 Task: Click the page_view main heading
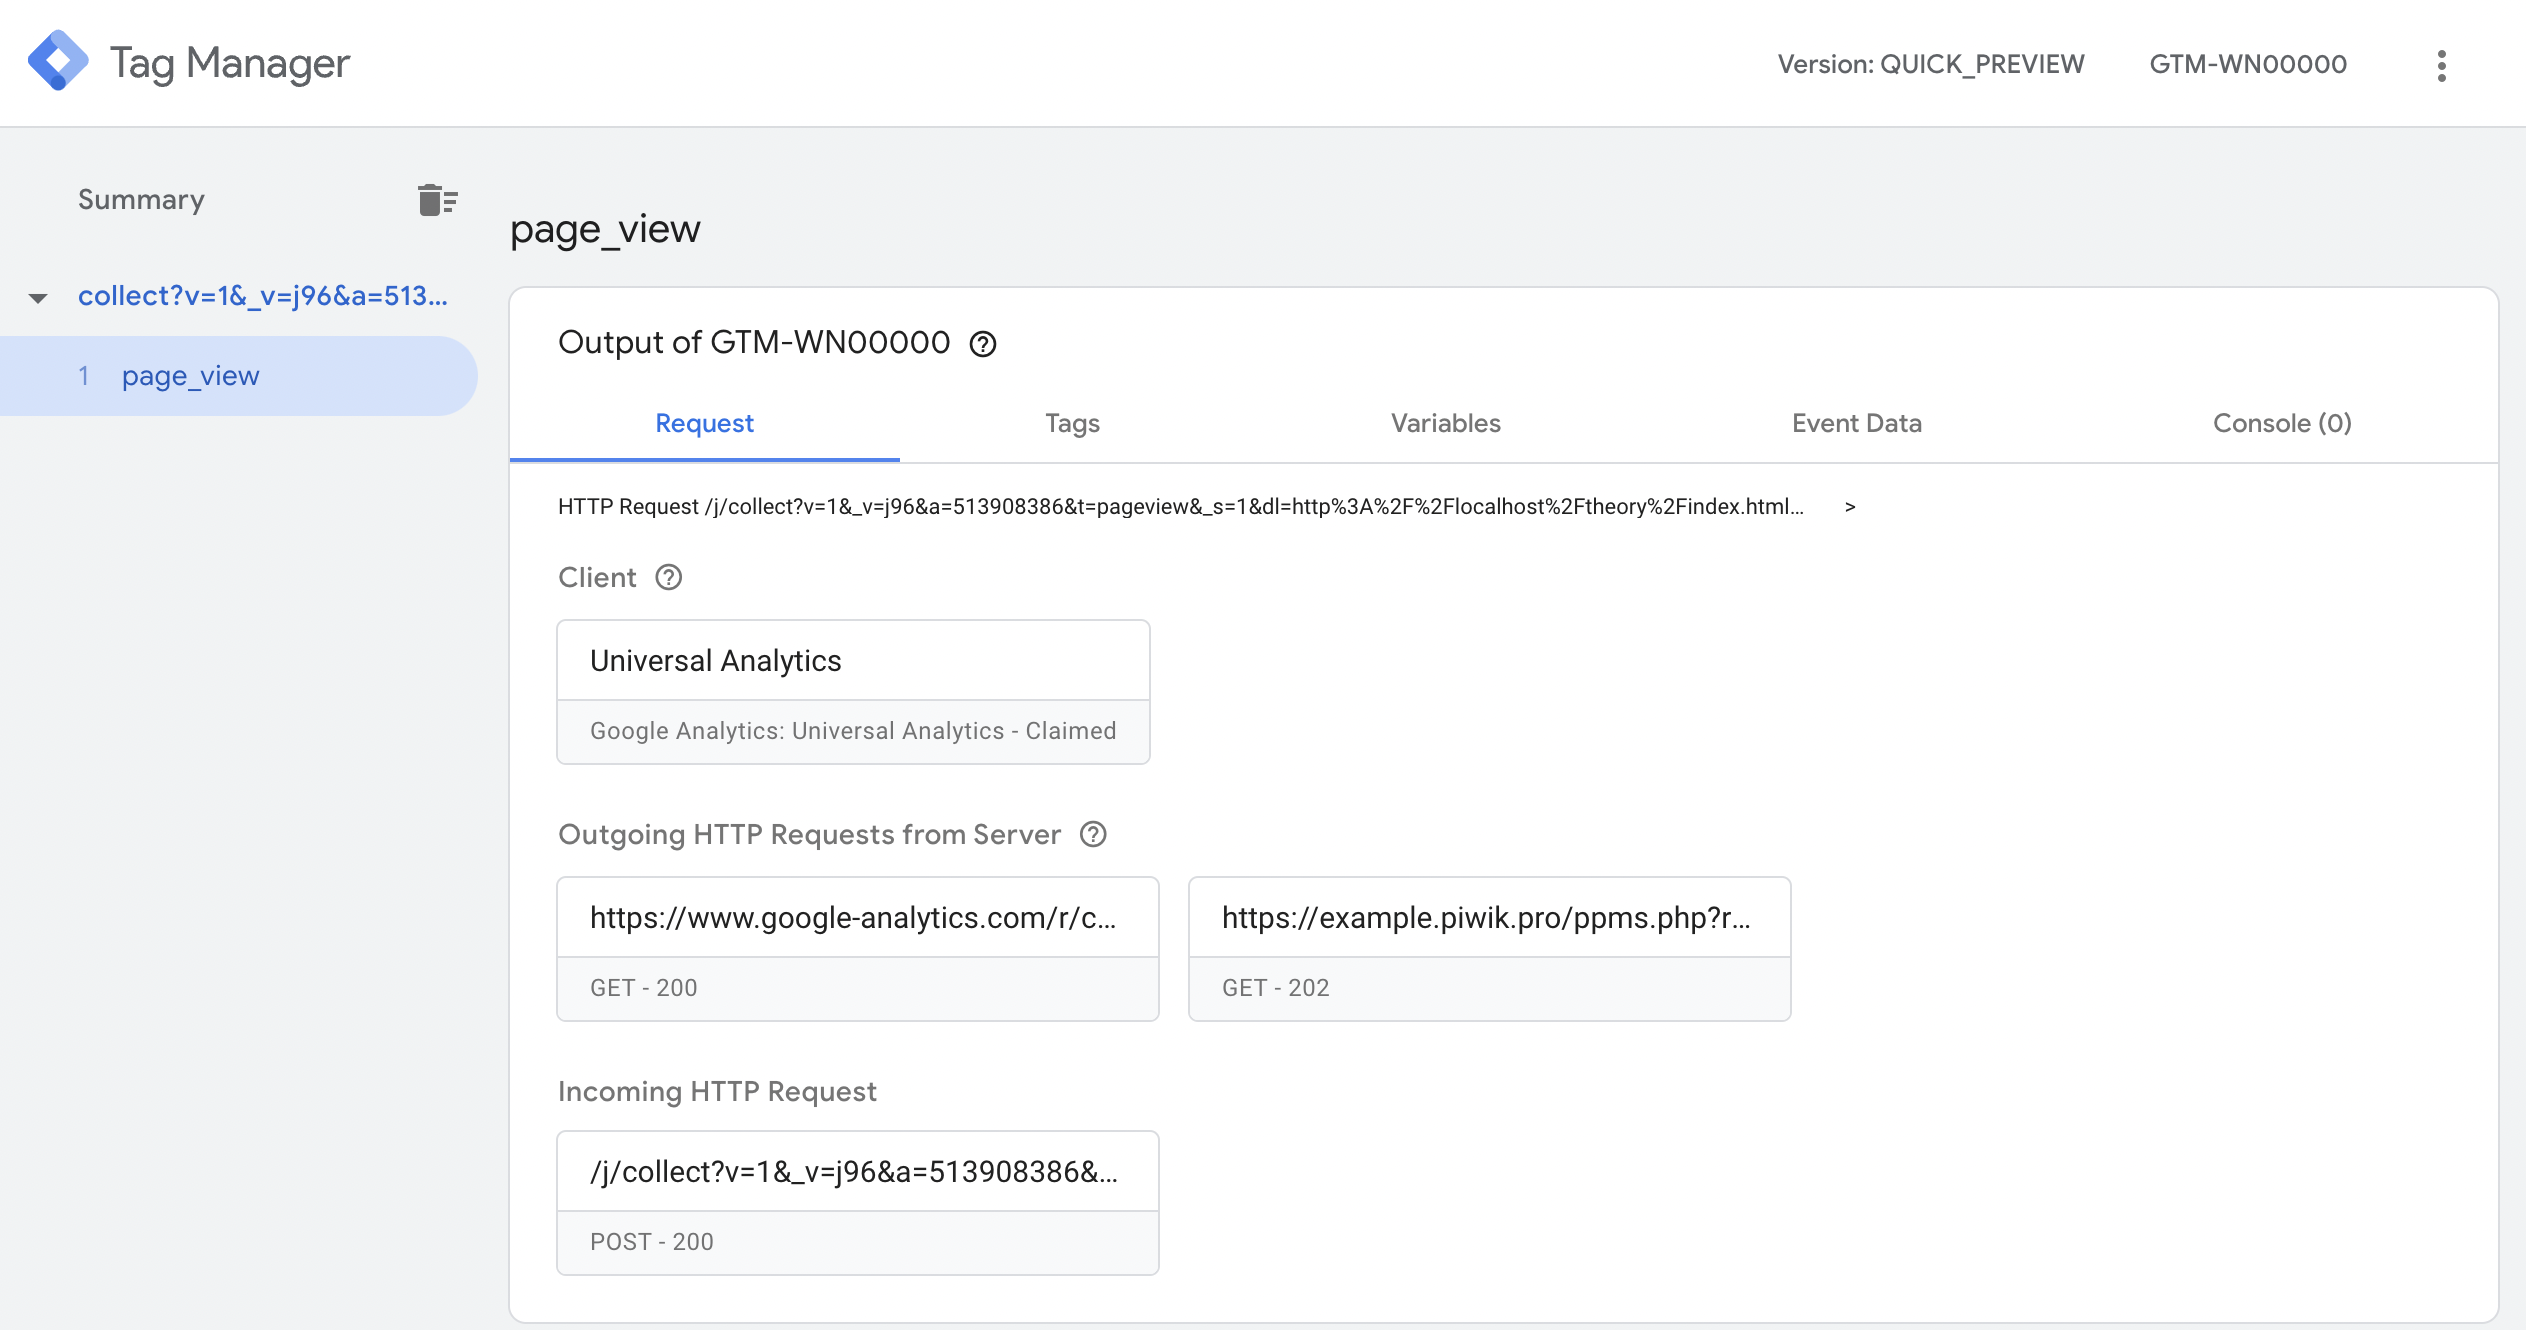coord(605,229)
